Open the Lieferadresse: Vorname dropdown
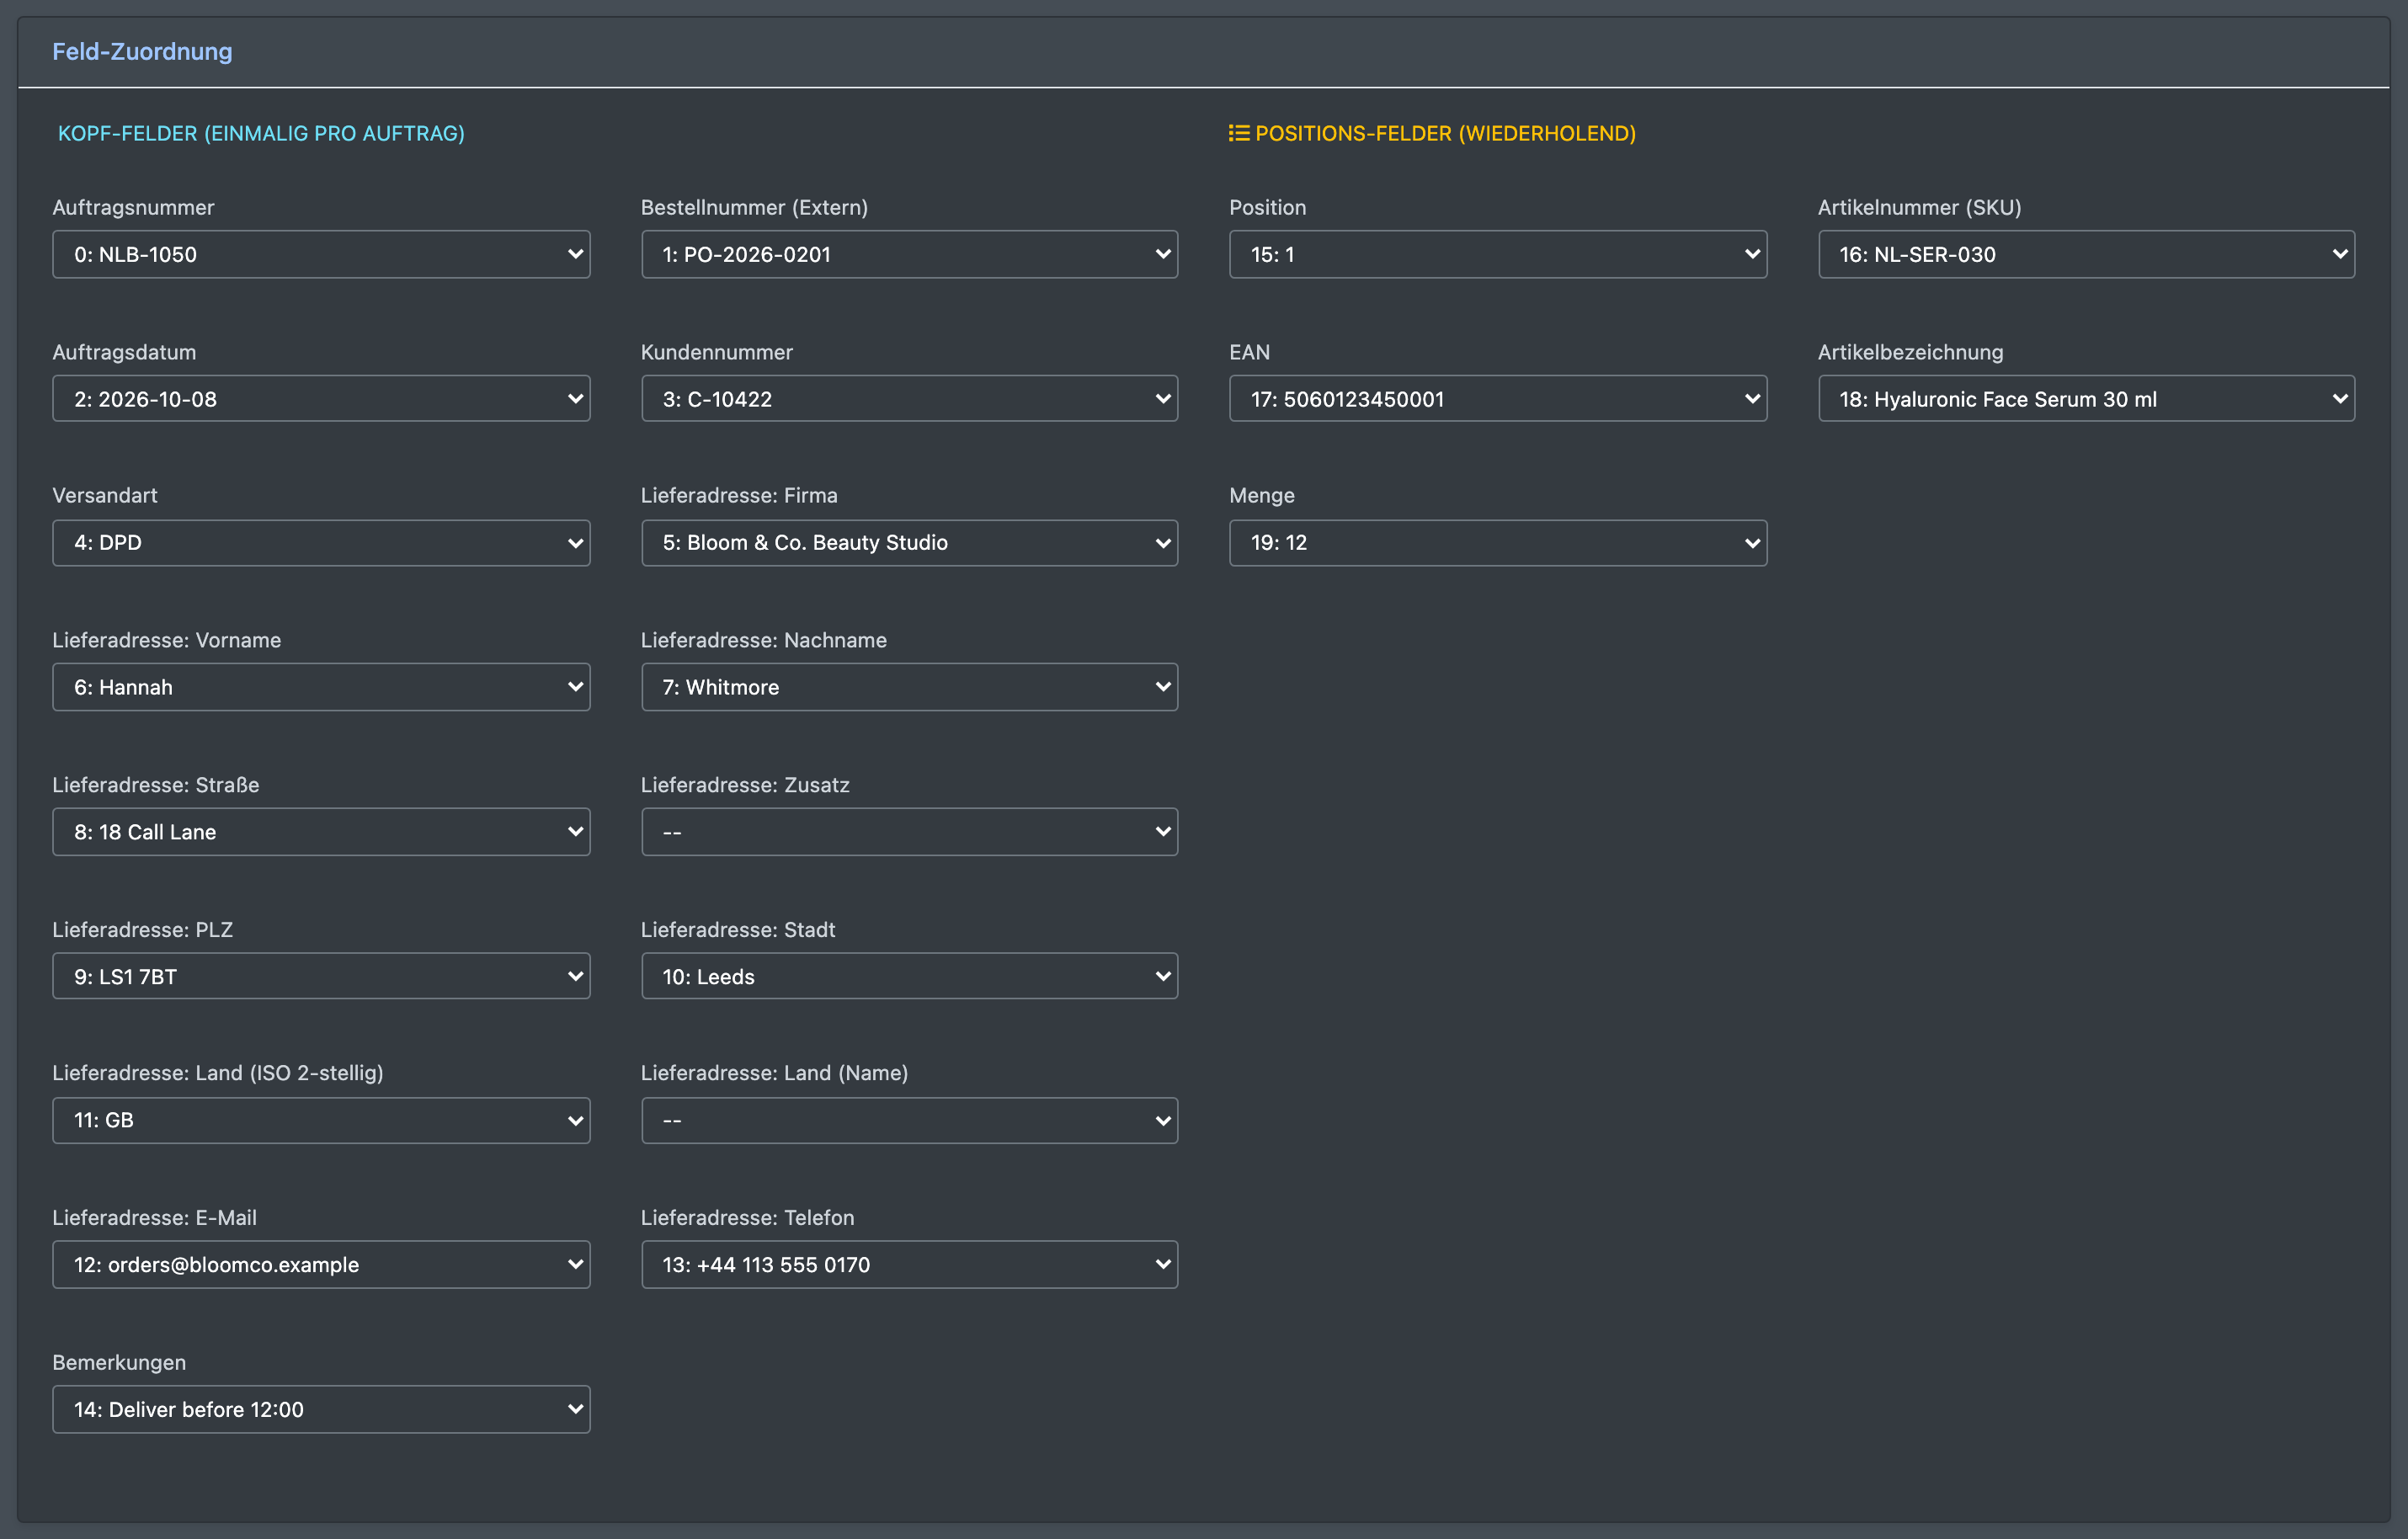The width and height of the screenshot is (2408, 1539). coord(321,687)
